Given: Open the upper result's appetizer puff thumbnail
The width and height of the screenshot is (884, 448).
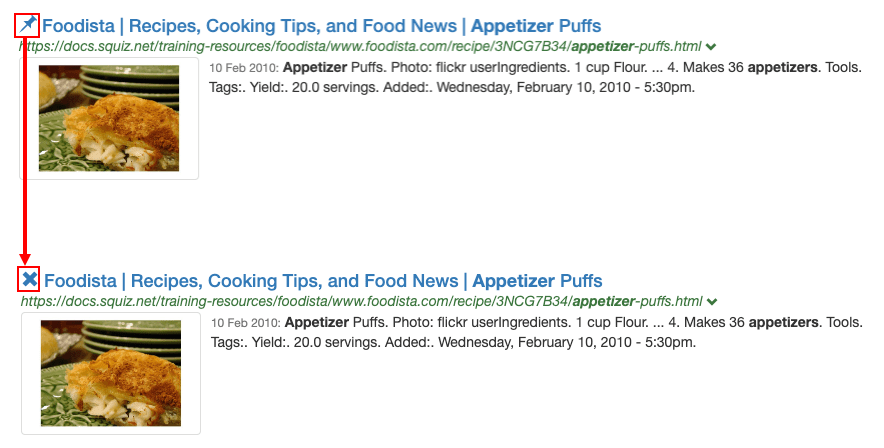Looking at the screenshot, I should point(109,118).
